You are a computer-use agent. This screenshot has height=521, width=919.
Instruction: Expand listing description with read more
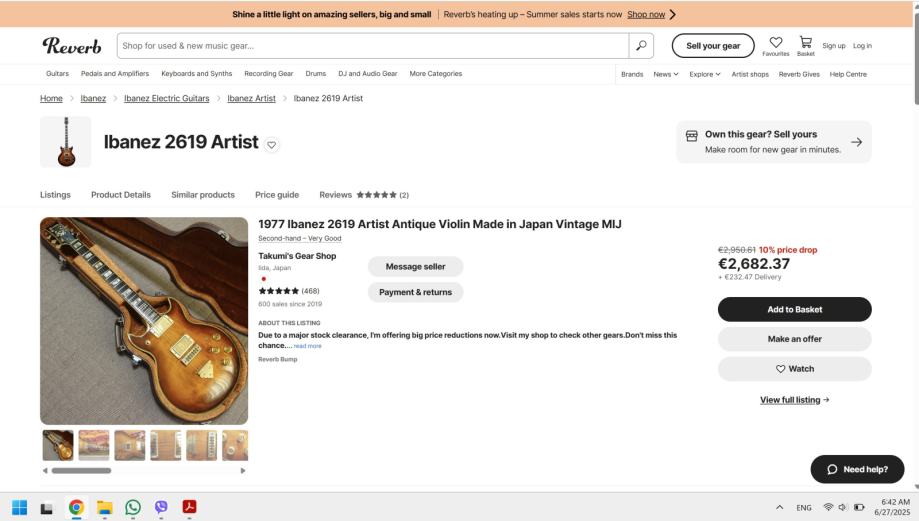point(307,346)
